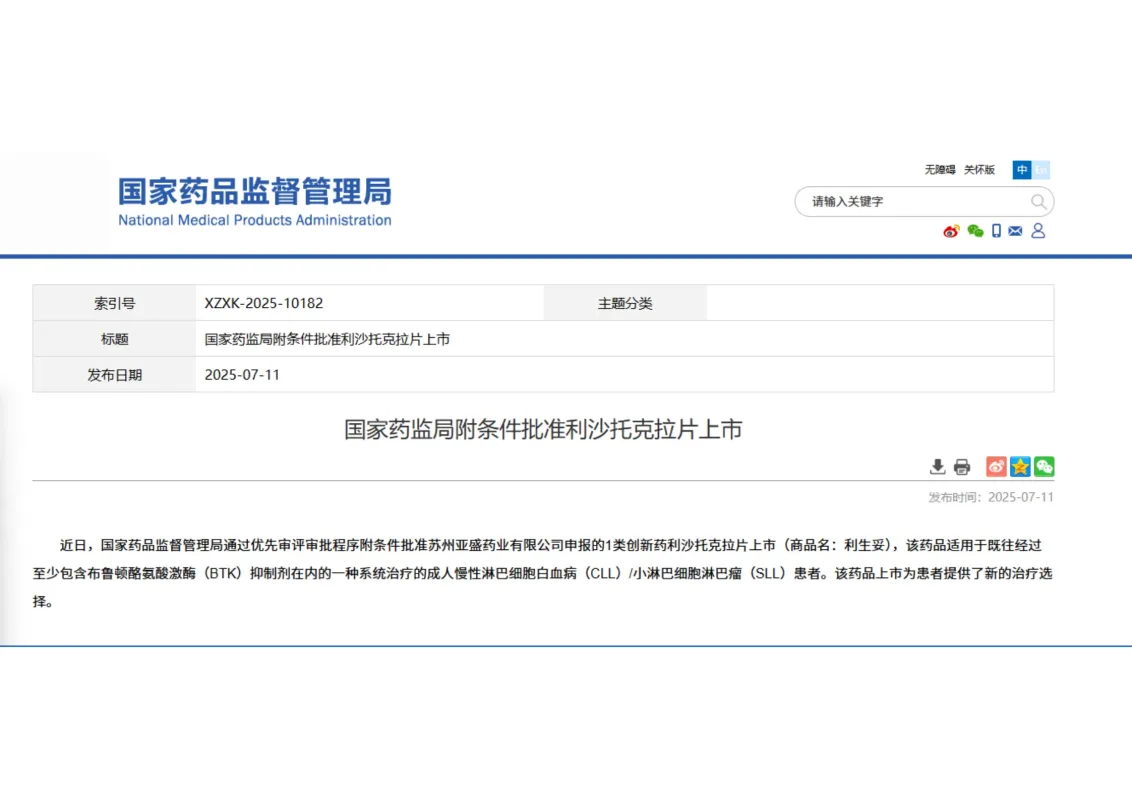Click the 主题分类 table header cell
Viewport: 1132px width, 800px height.
[x=625, y=303]
